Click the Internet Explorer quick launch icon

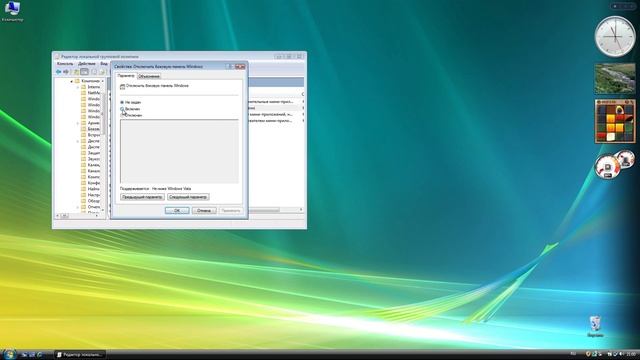coord(40,355)
